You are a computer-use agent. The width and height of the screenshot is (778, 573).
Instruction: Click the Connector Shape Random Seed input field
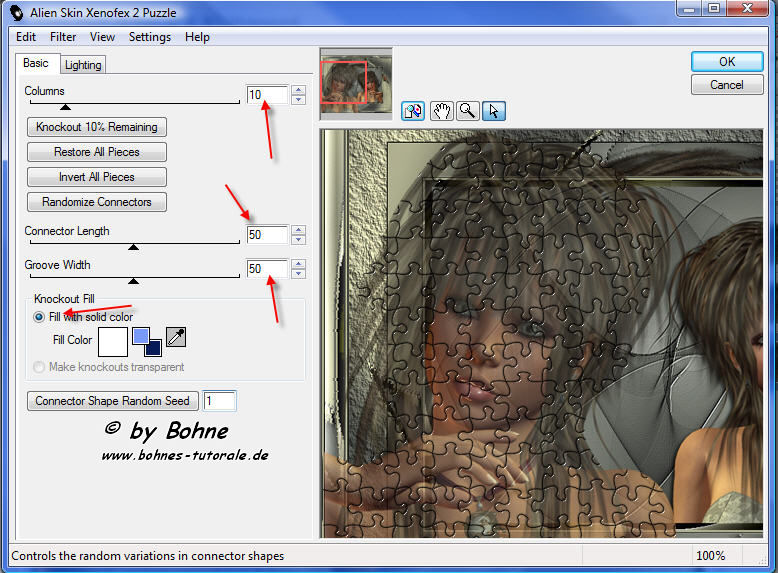(220, 401)
